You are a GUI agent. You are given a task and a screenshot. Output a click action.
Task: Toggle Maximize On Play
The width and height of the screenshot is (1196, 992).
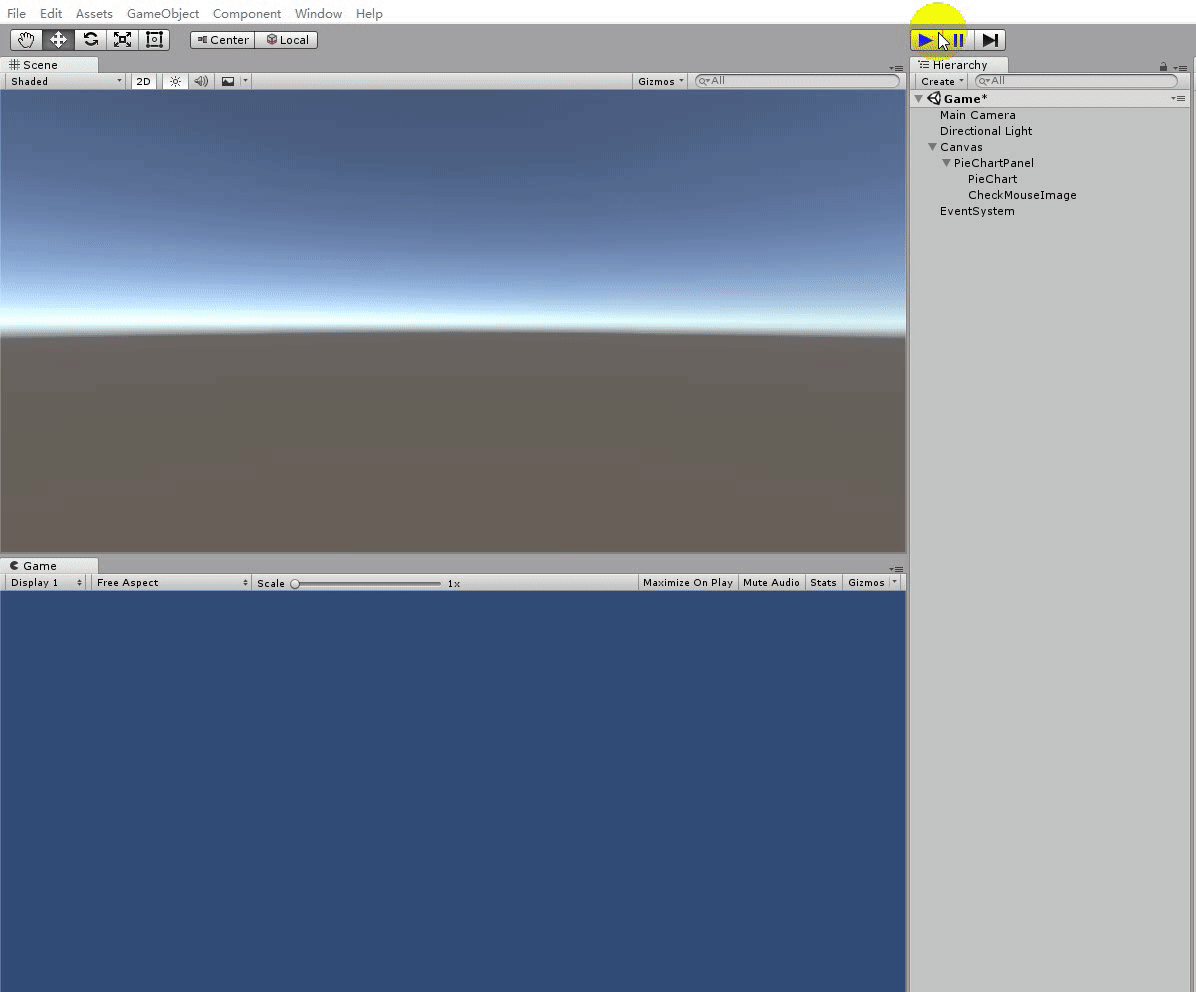pos(687,583)
